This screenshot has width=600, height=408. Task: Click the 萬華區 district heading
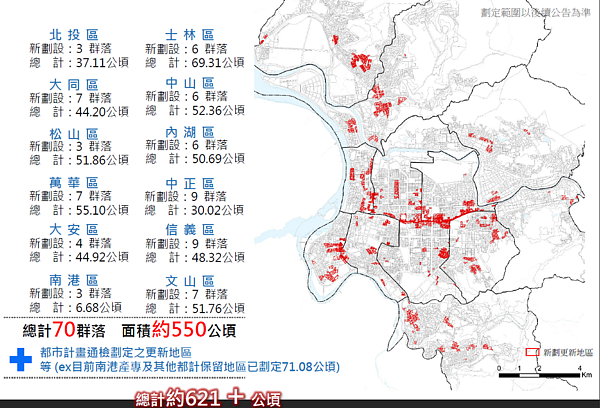point(74,183)
